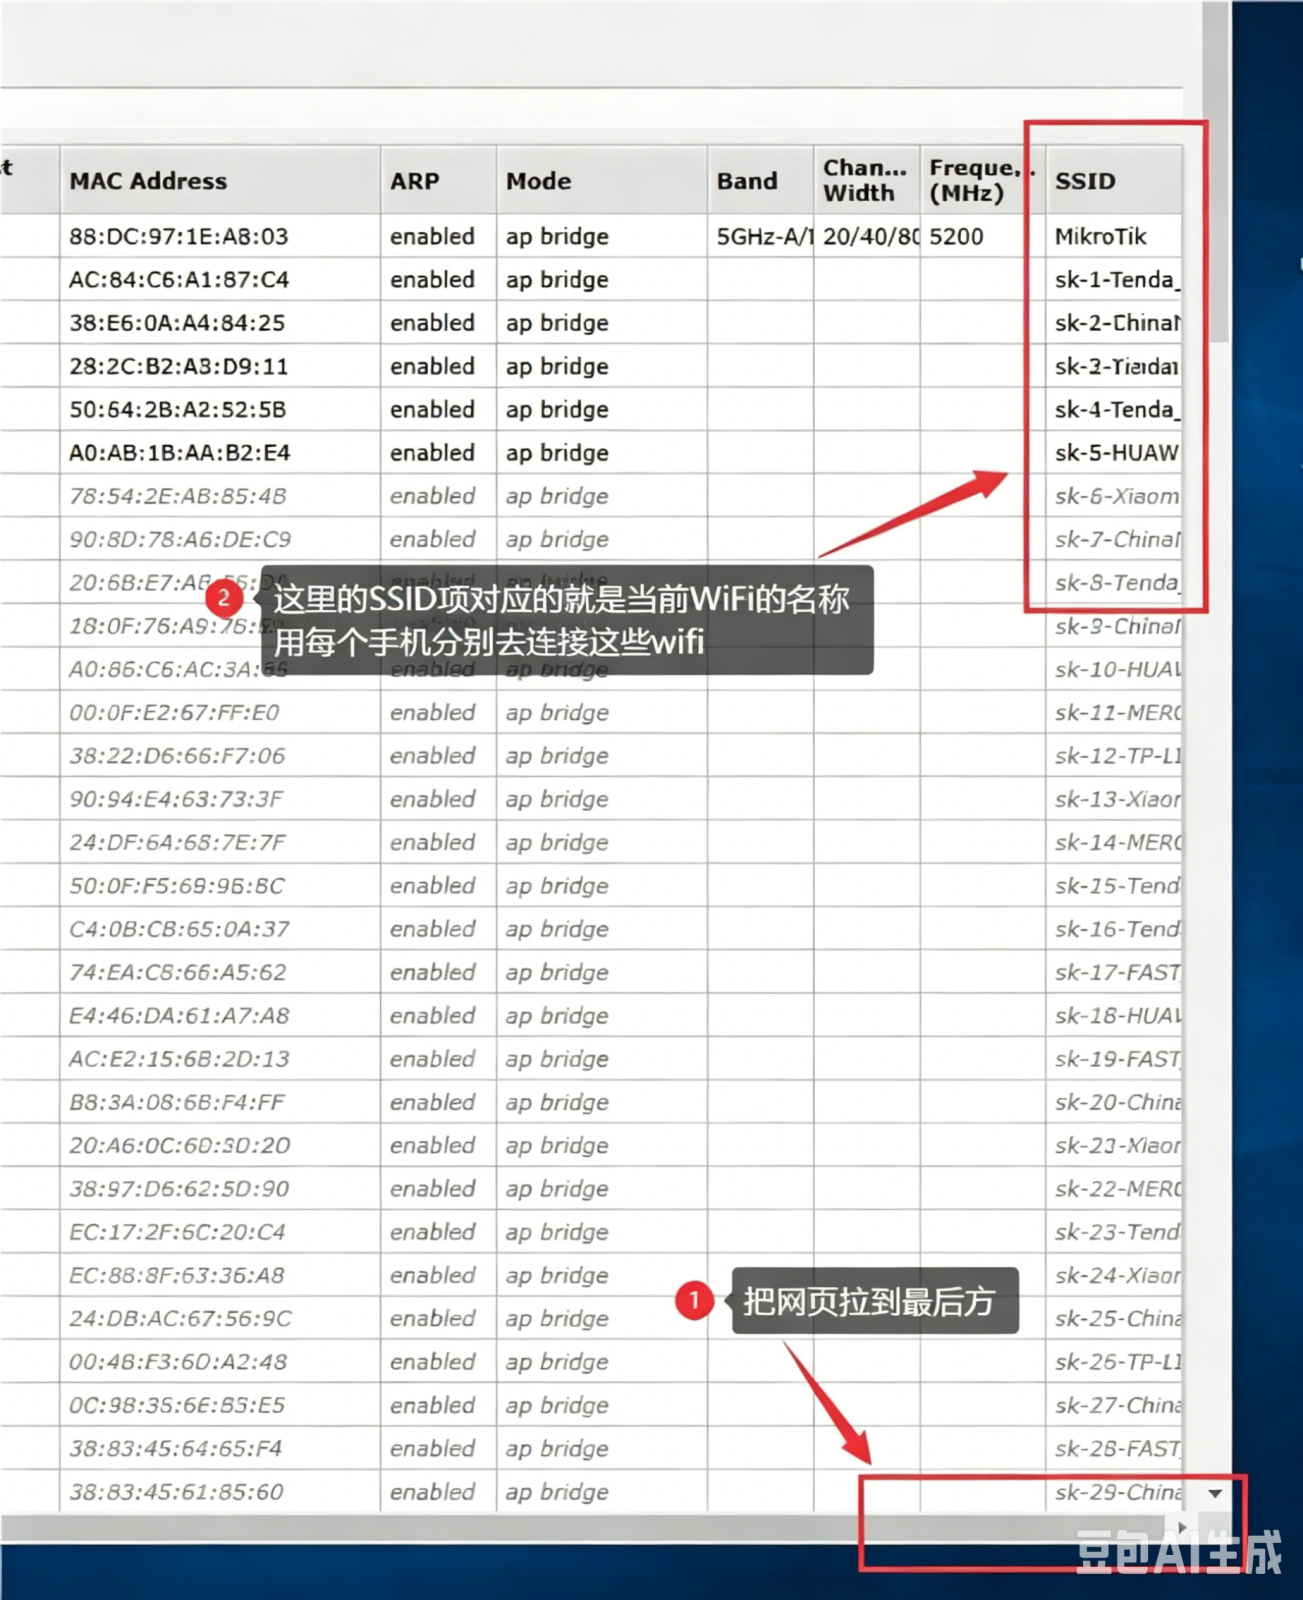Viewport: 1303px width, 1600px height.
Task: Select MAC address AC:E2:15:6B:2D:13
Action: 179,1060
